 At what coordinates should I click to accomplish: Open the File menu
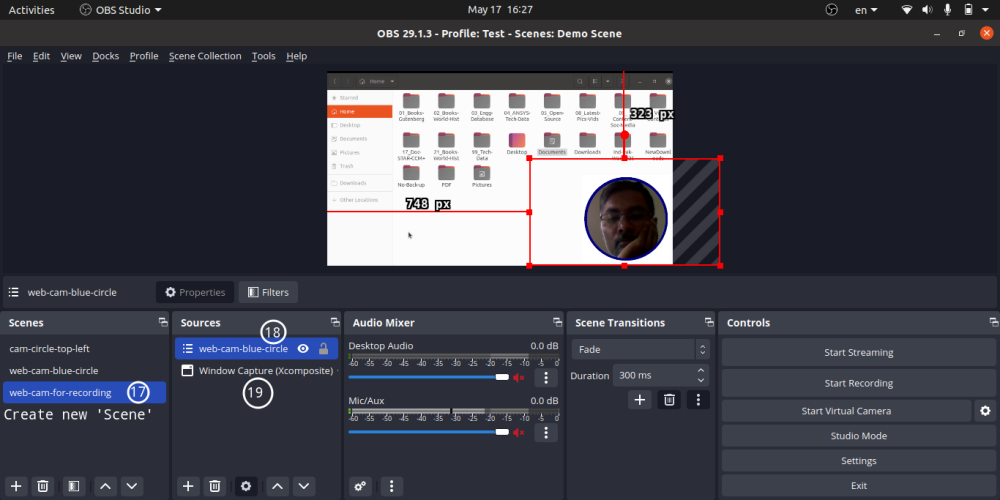[15, 56]
